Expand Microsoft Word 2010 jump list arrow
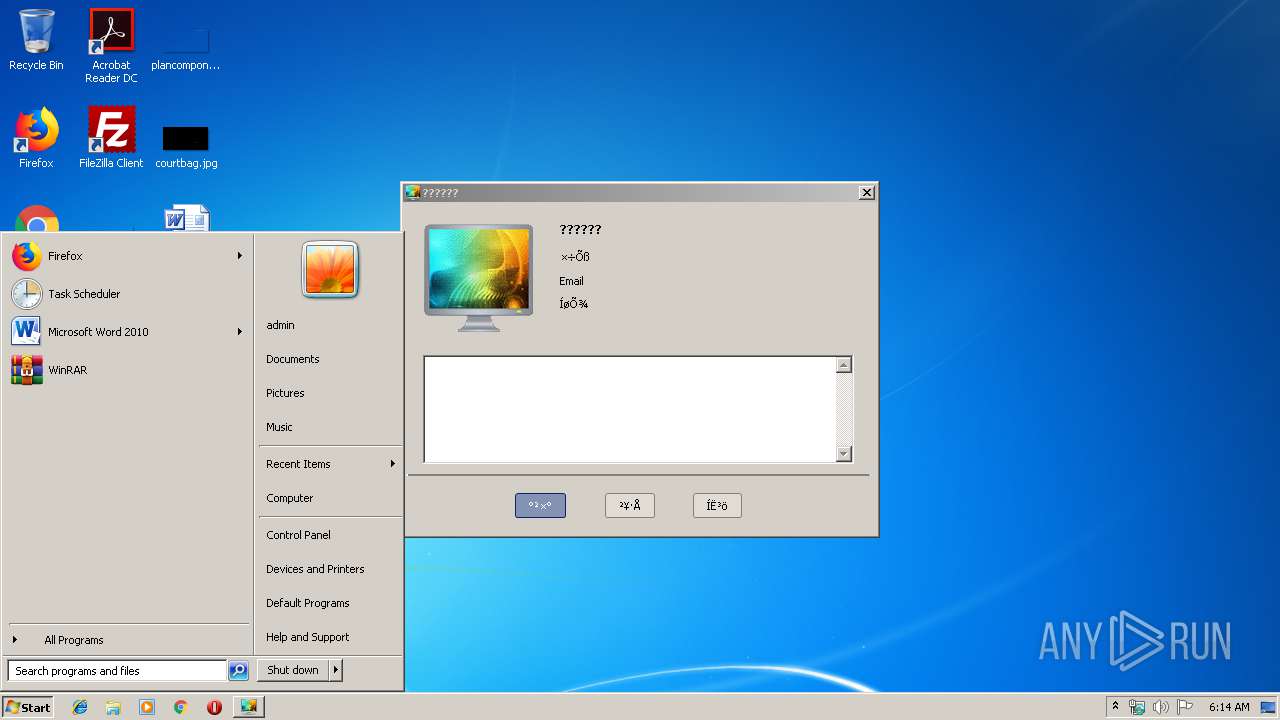The width and height of the screenshot is (1280, 720). [239, 332]
